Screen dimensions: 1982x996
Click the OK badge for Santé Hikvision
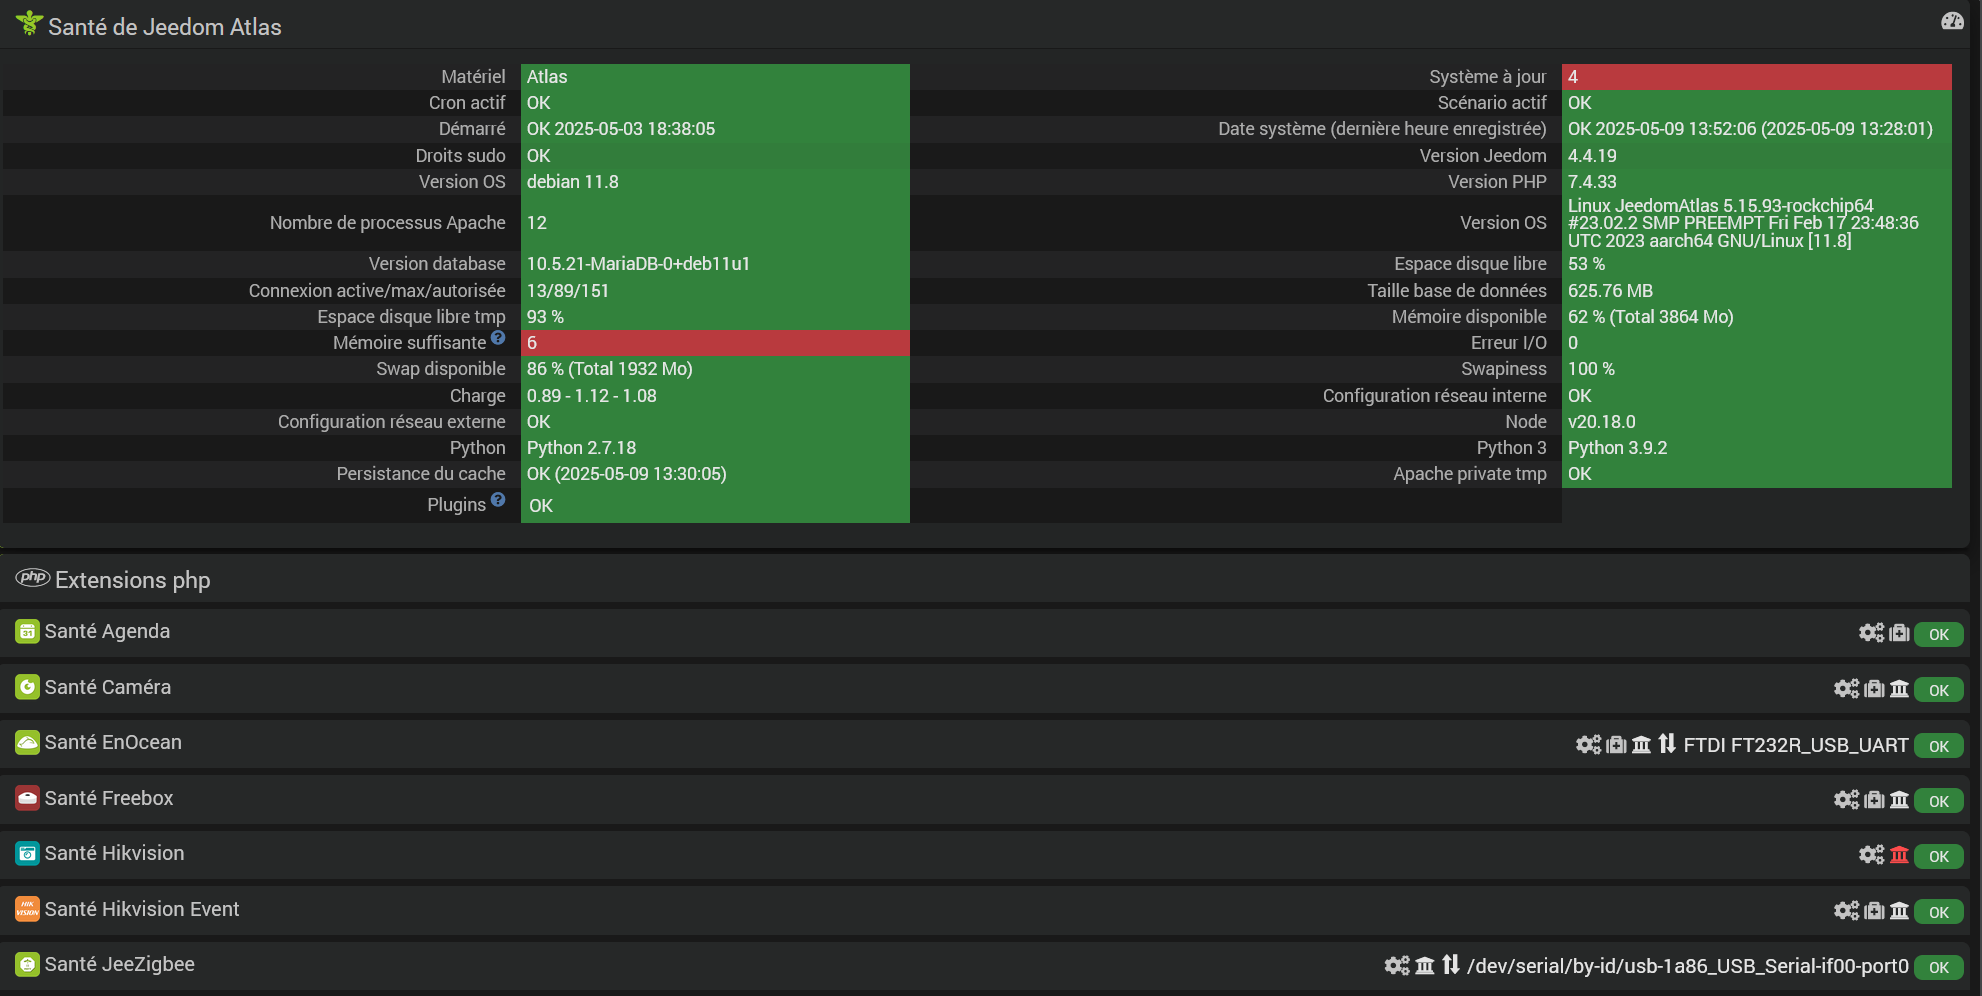tap(1939, 856)
